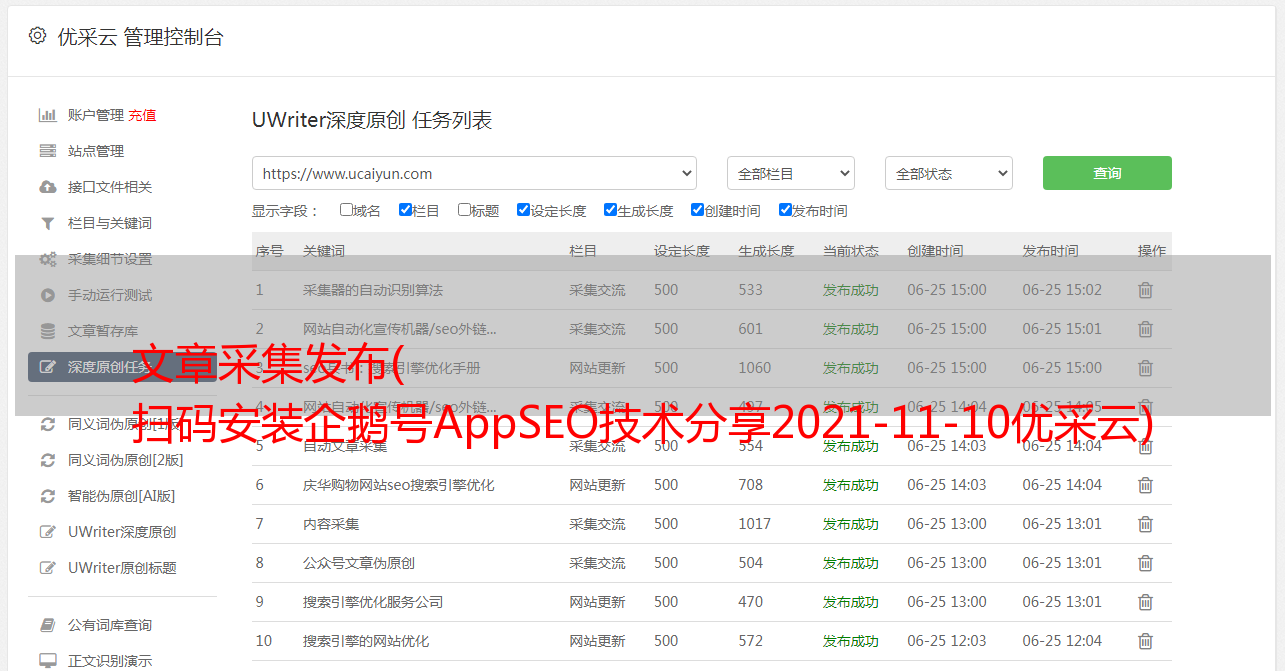Screen dimensions: 1285x671
Task: Delete row 6 庆华购物网站seo搜索引擎优化
Action: [x=1145, y=485]
